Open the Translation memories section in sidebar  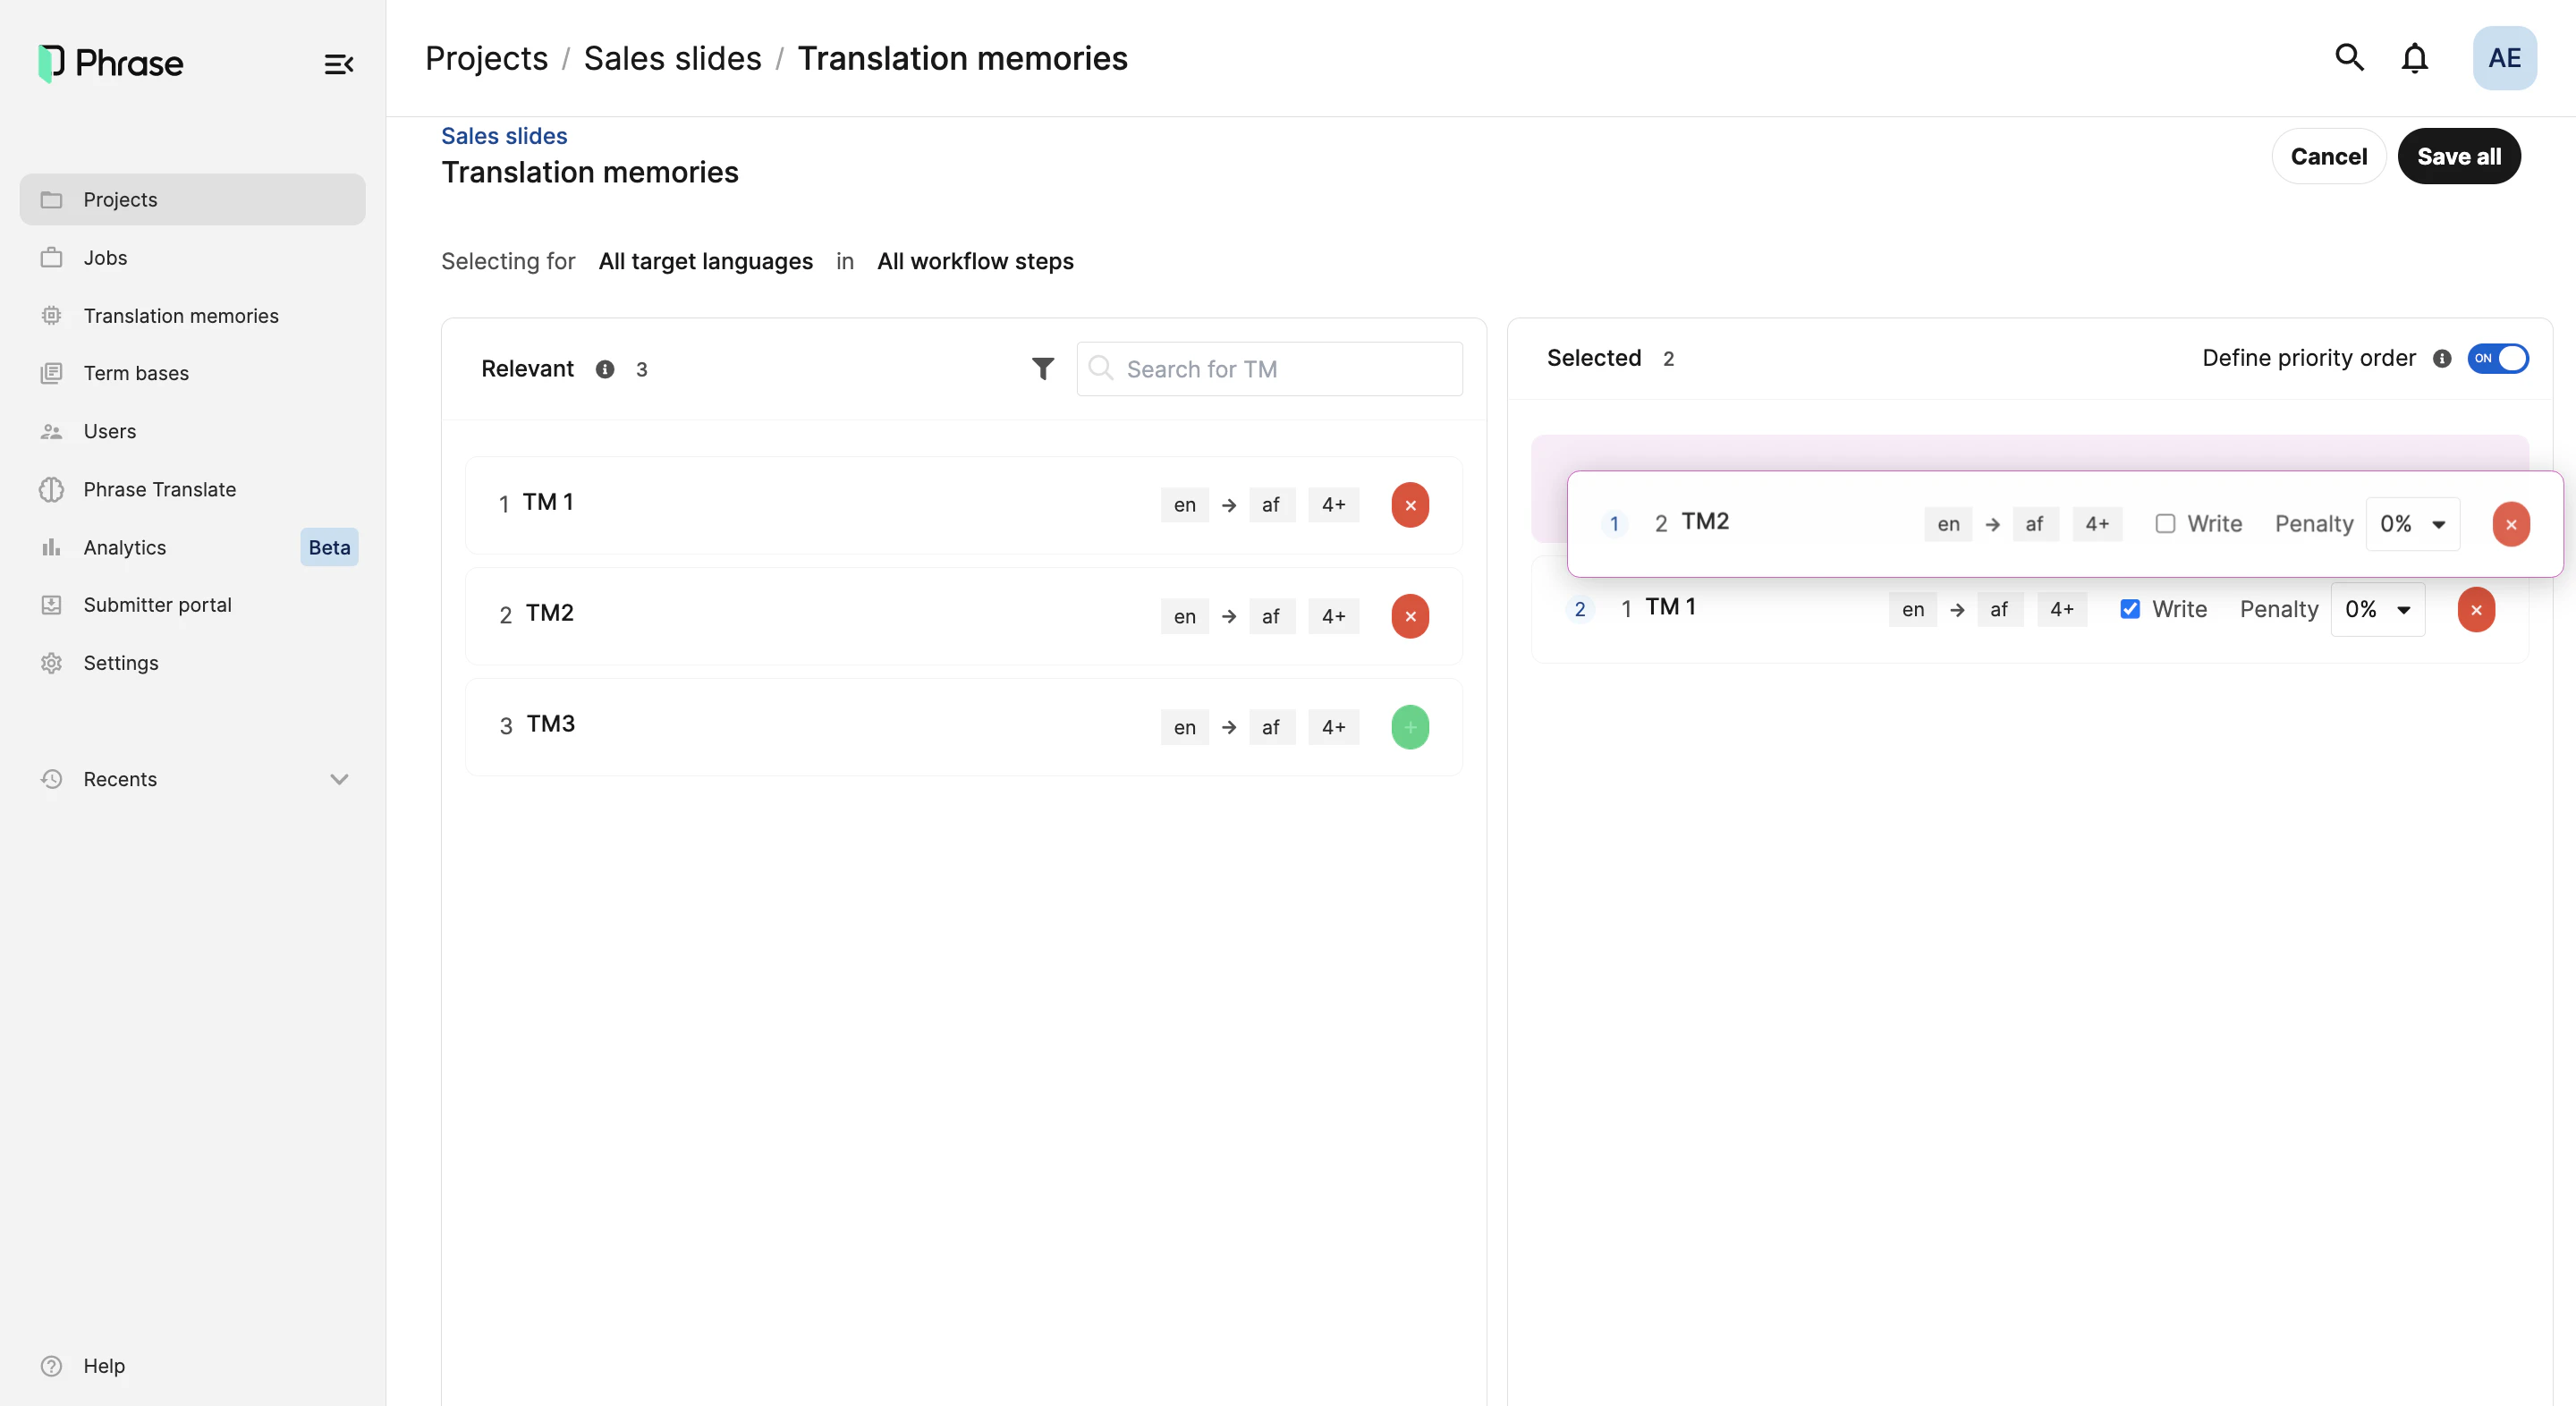click(x=180, y=315)
